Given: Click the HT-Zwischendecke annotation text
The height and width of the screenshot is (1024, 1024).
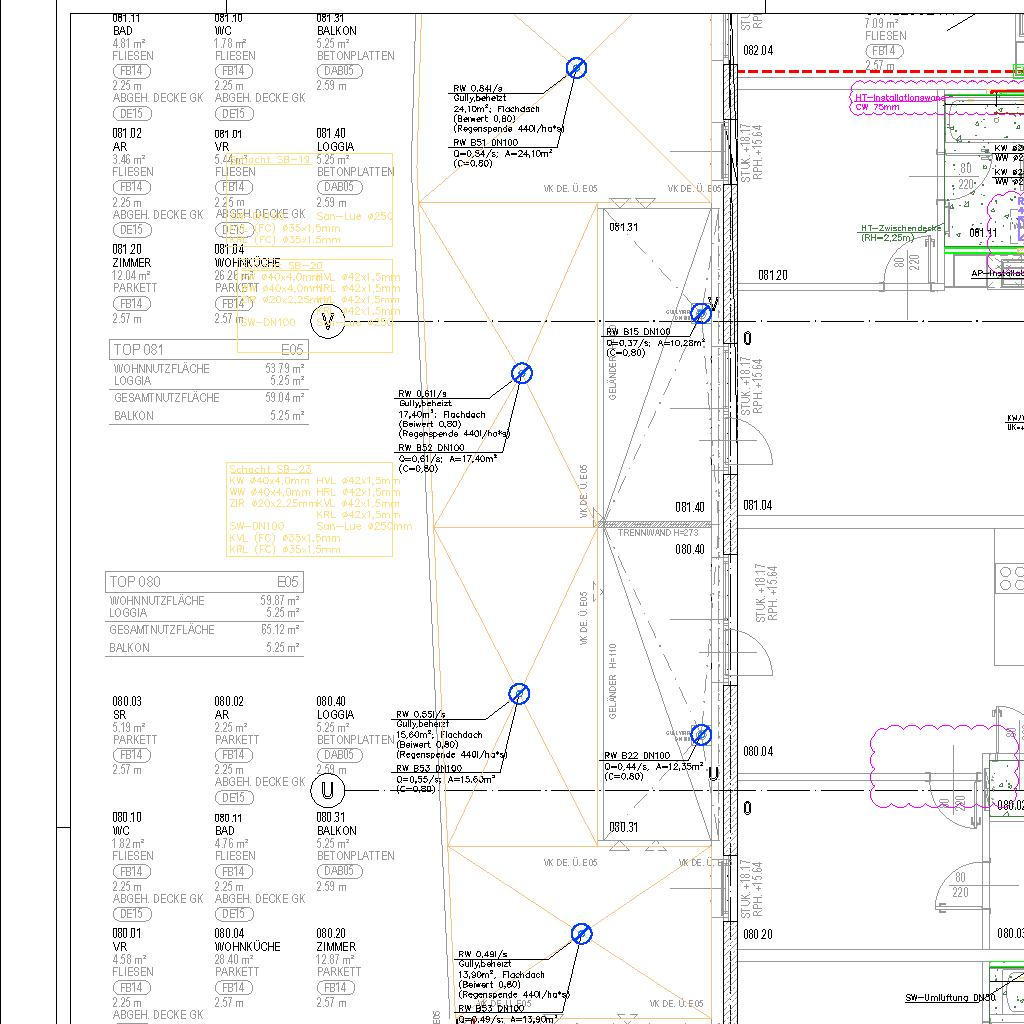Looking at the screenshot, I should point(900,229).
